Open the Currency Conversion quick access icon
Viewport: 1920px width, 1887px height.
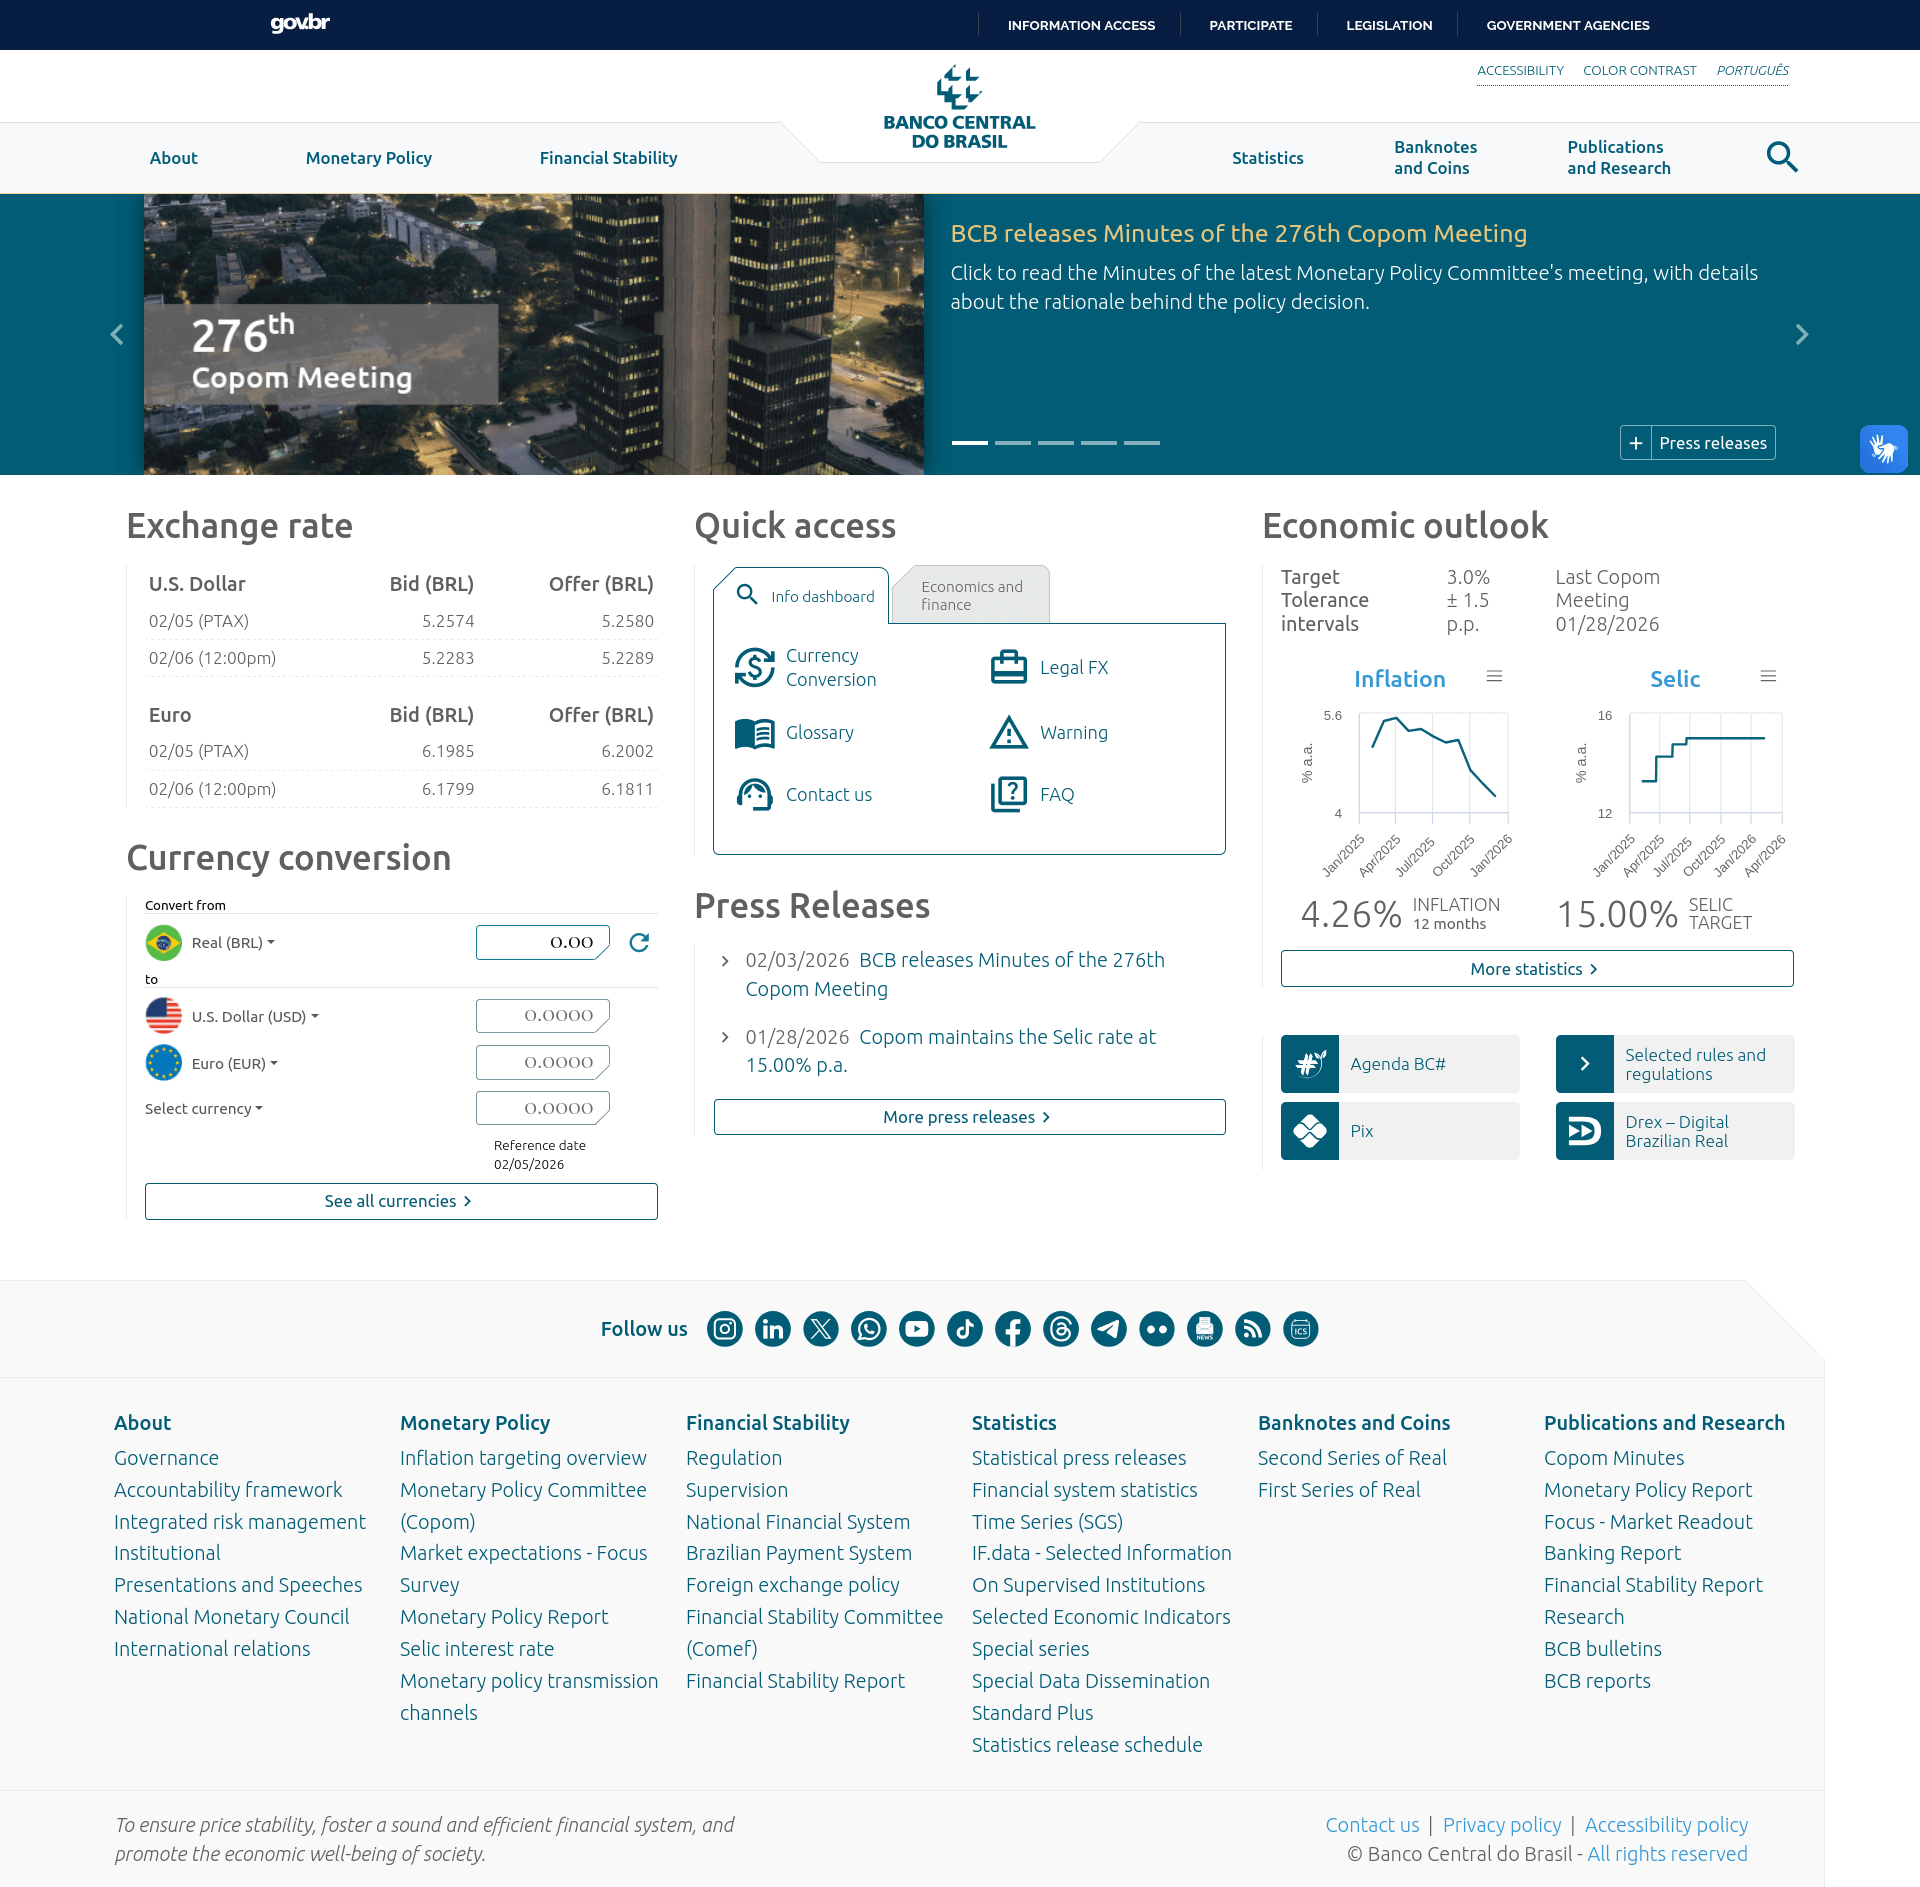[754, 667]
